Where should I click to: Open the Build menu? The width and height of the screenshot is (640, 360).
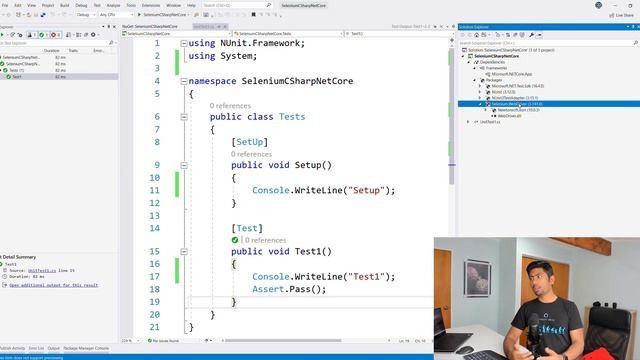64,5
